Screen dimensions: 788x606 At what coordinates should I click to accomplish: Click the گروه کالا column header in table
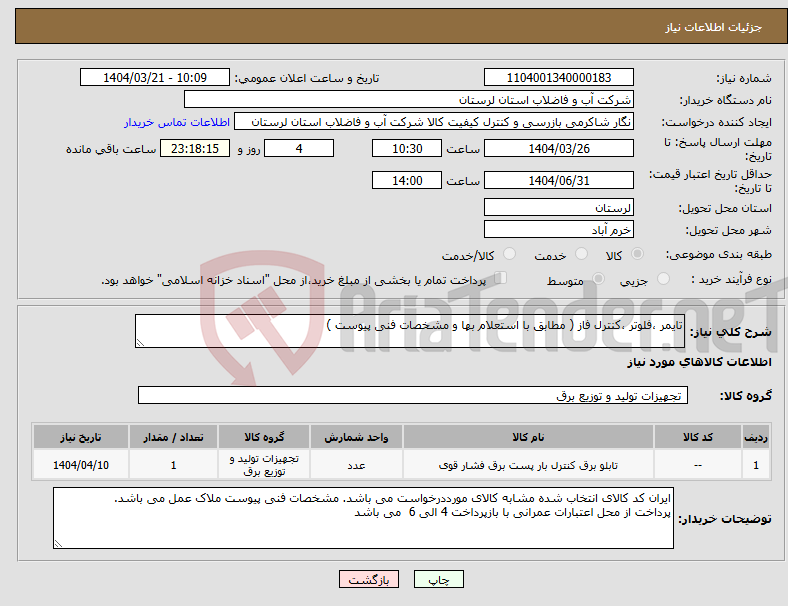[x=264, y=437]
